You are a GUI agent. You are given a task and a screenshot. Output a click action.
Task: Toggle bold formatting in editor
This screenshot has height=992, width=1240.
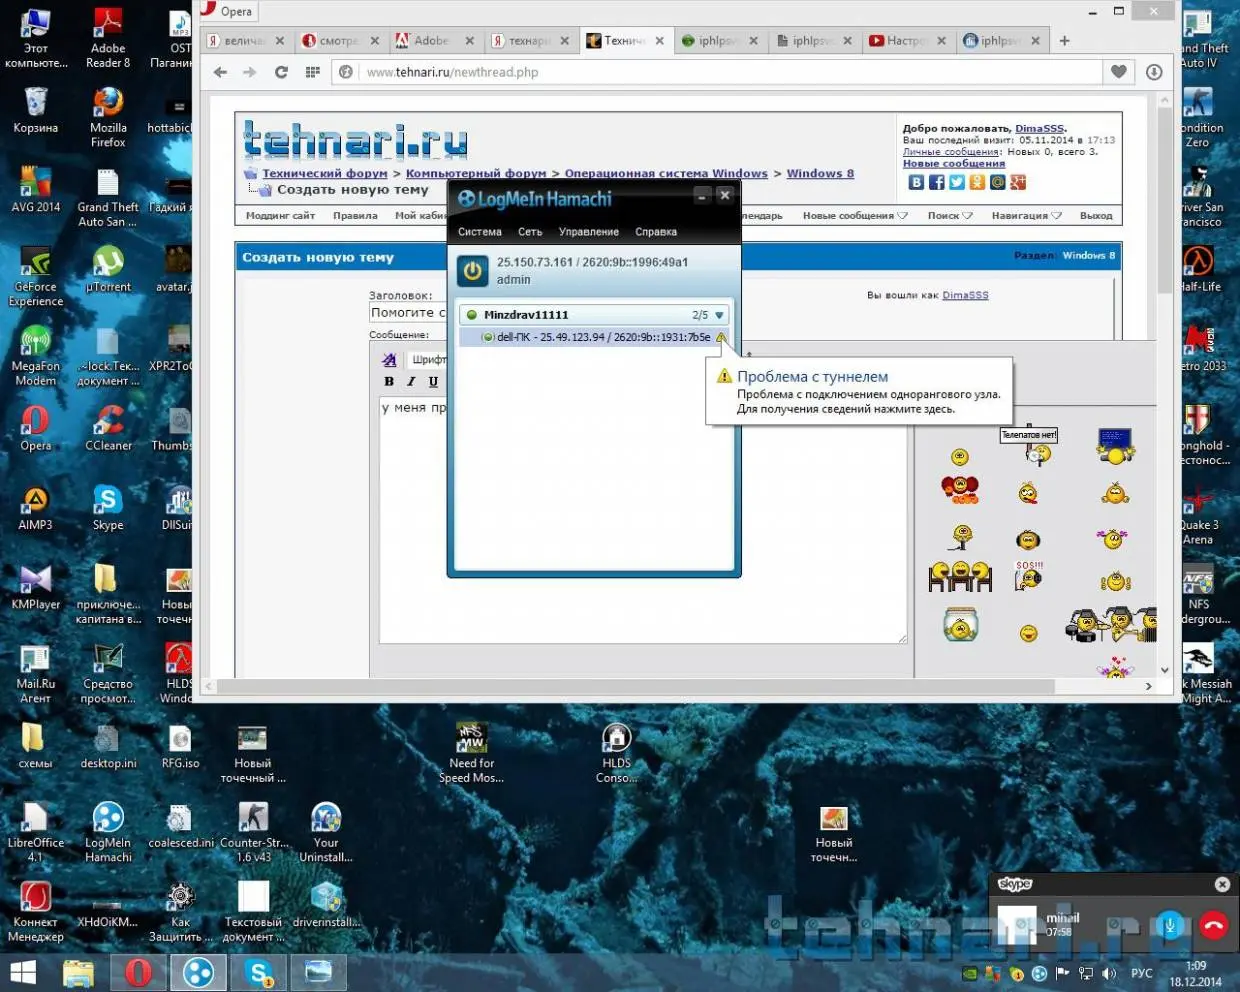[x=389, y=381]
